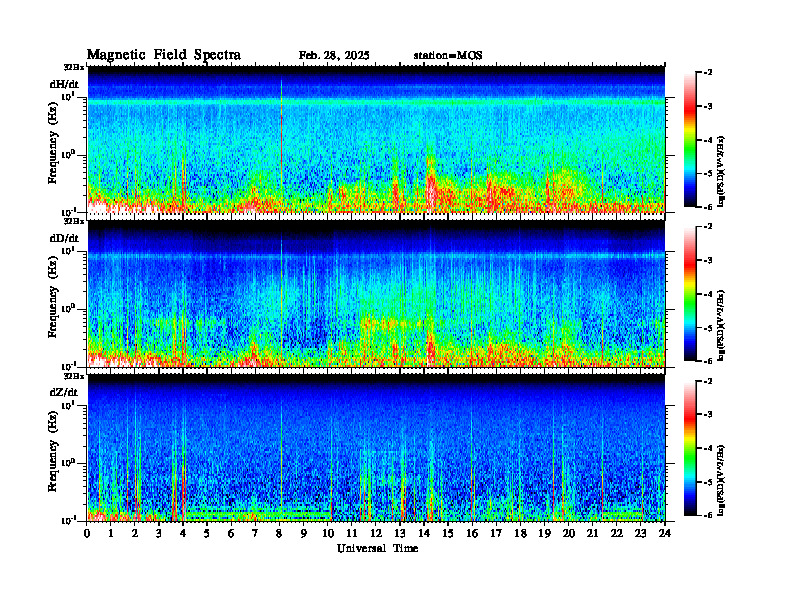This screenshot has width=792, height=612.
Task: Click hour 22 tick label on time axis
Action: click(x=617, y=533)
